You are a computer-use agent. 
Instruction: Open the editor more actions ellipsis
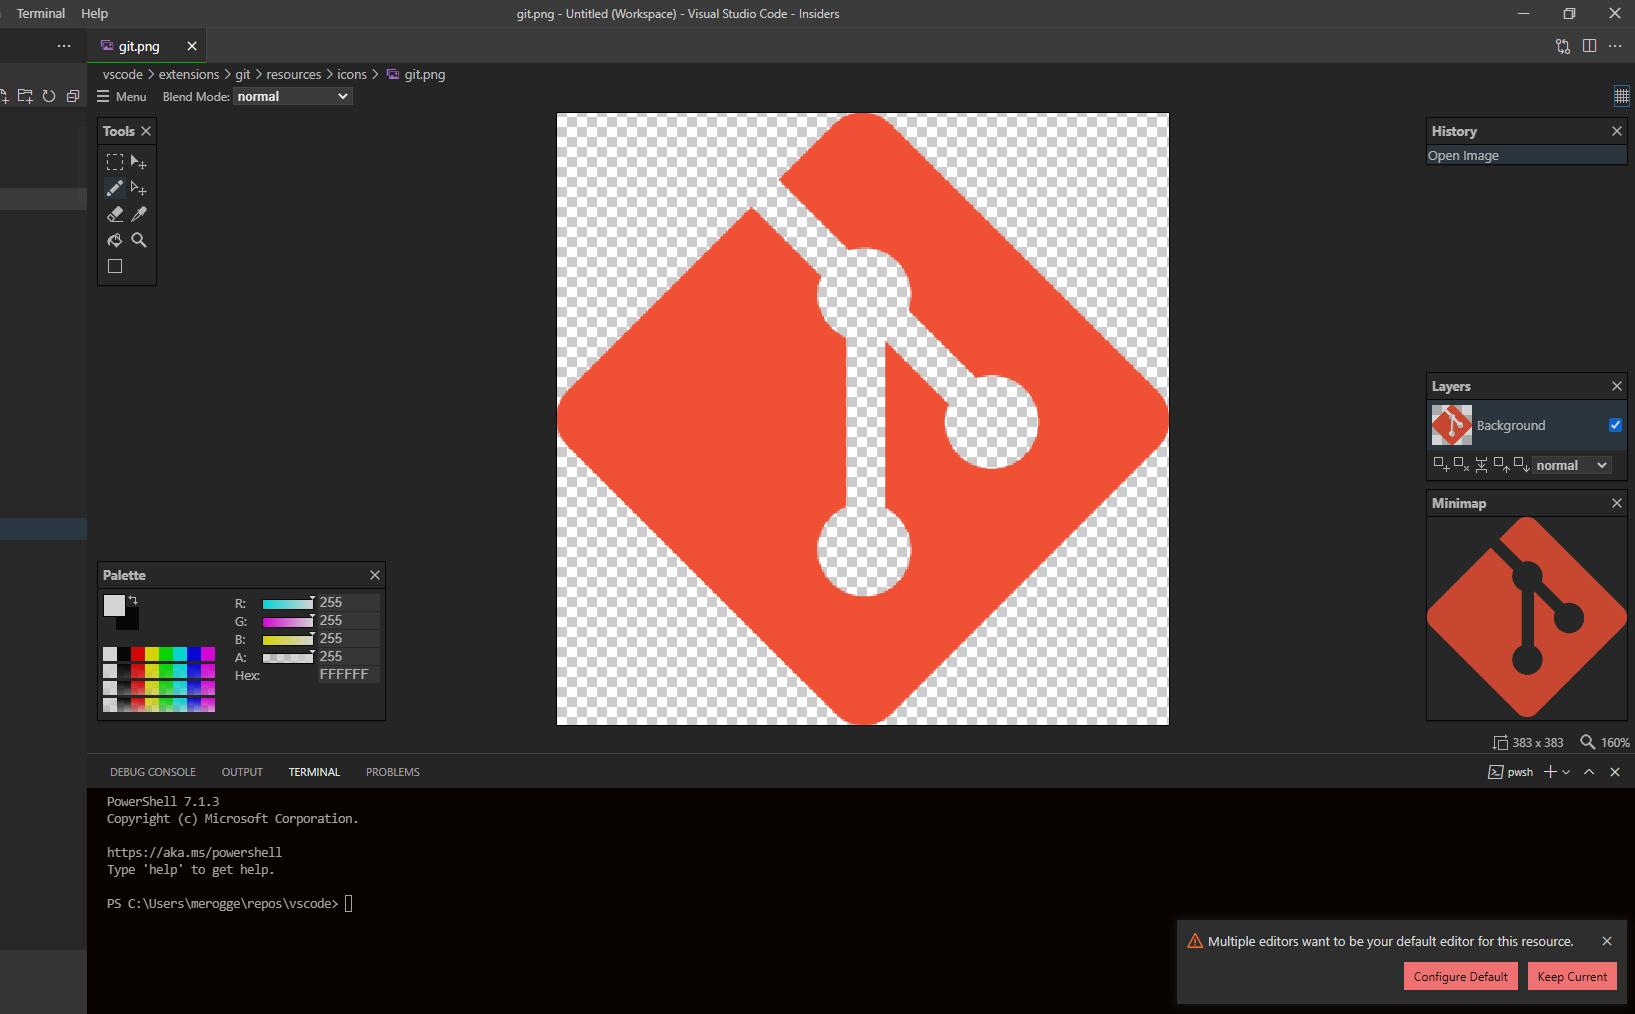(x=1615, y=46)
